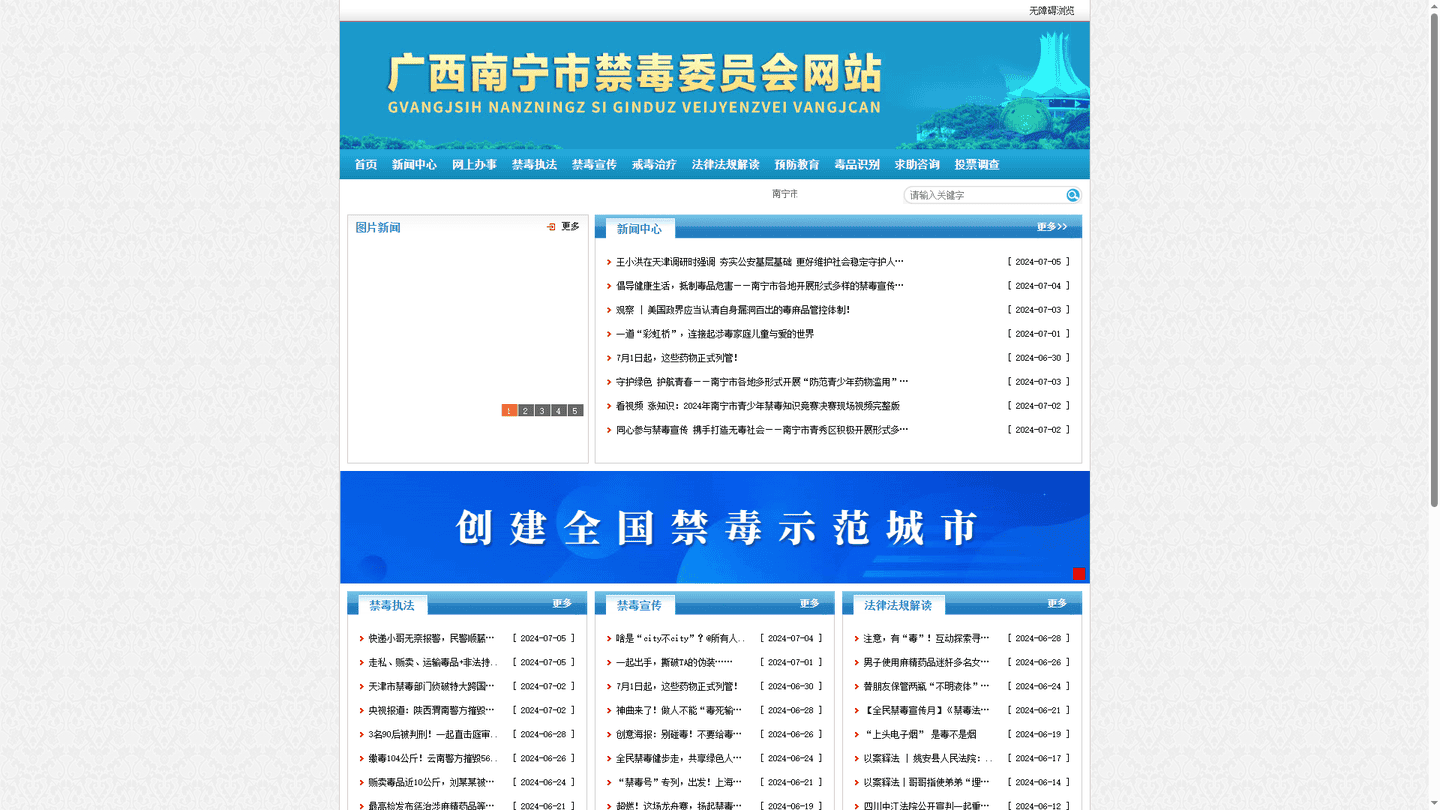Open the article 天津市禁毒部门侦破特大跨国
The height and width of the screenshot is (810, 1440).
[x=432, y=686]
